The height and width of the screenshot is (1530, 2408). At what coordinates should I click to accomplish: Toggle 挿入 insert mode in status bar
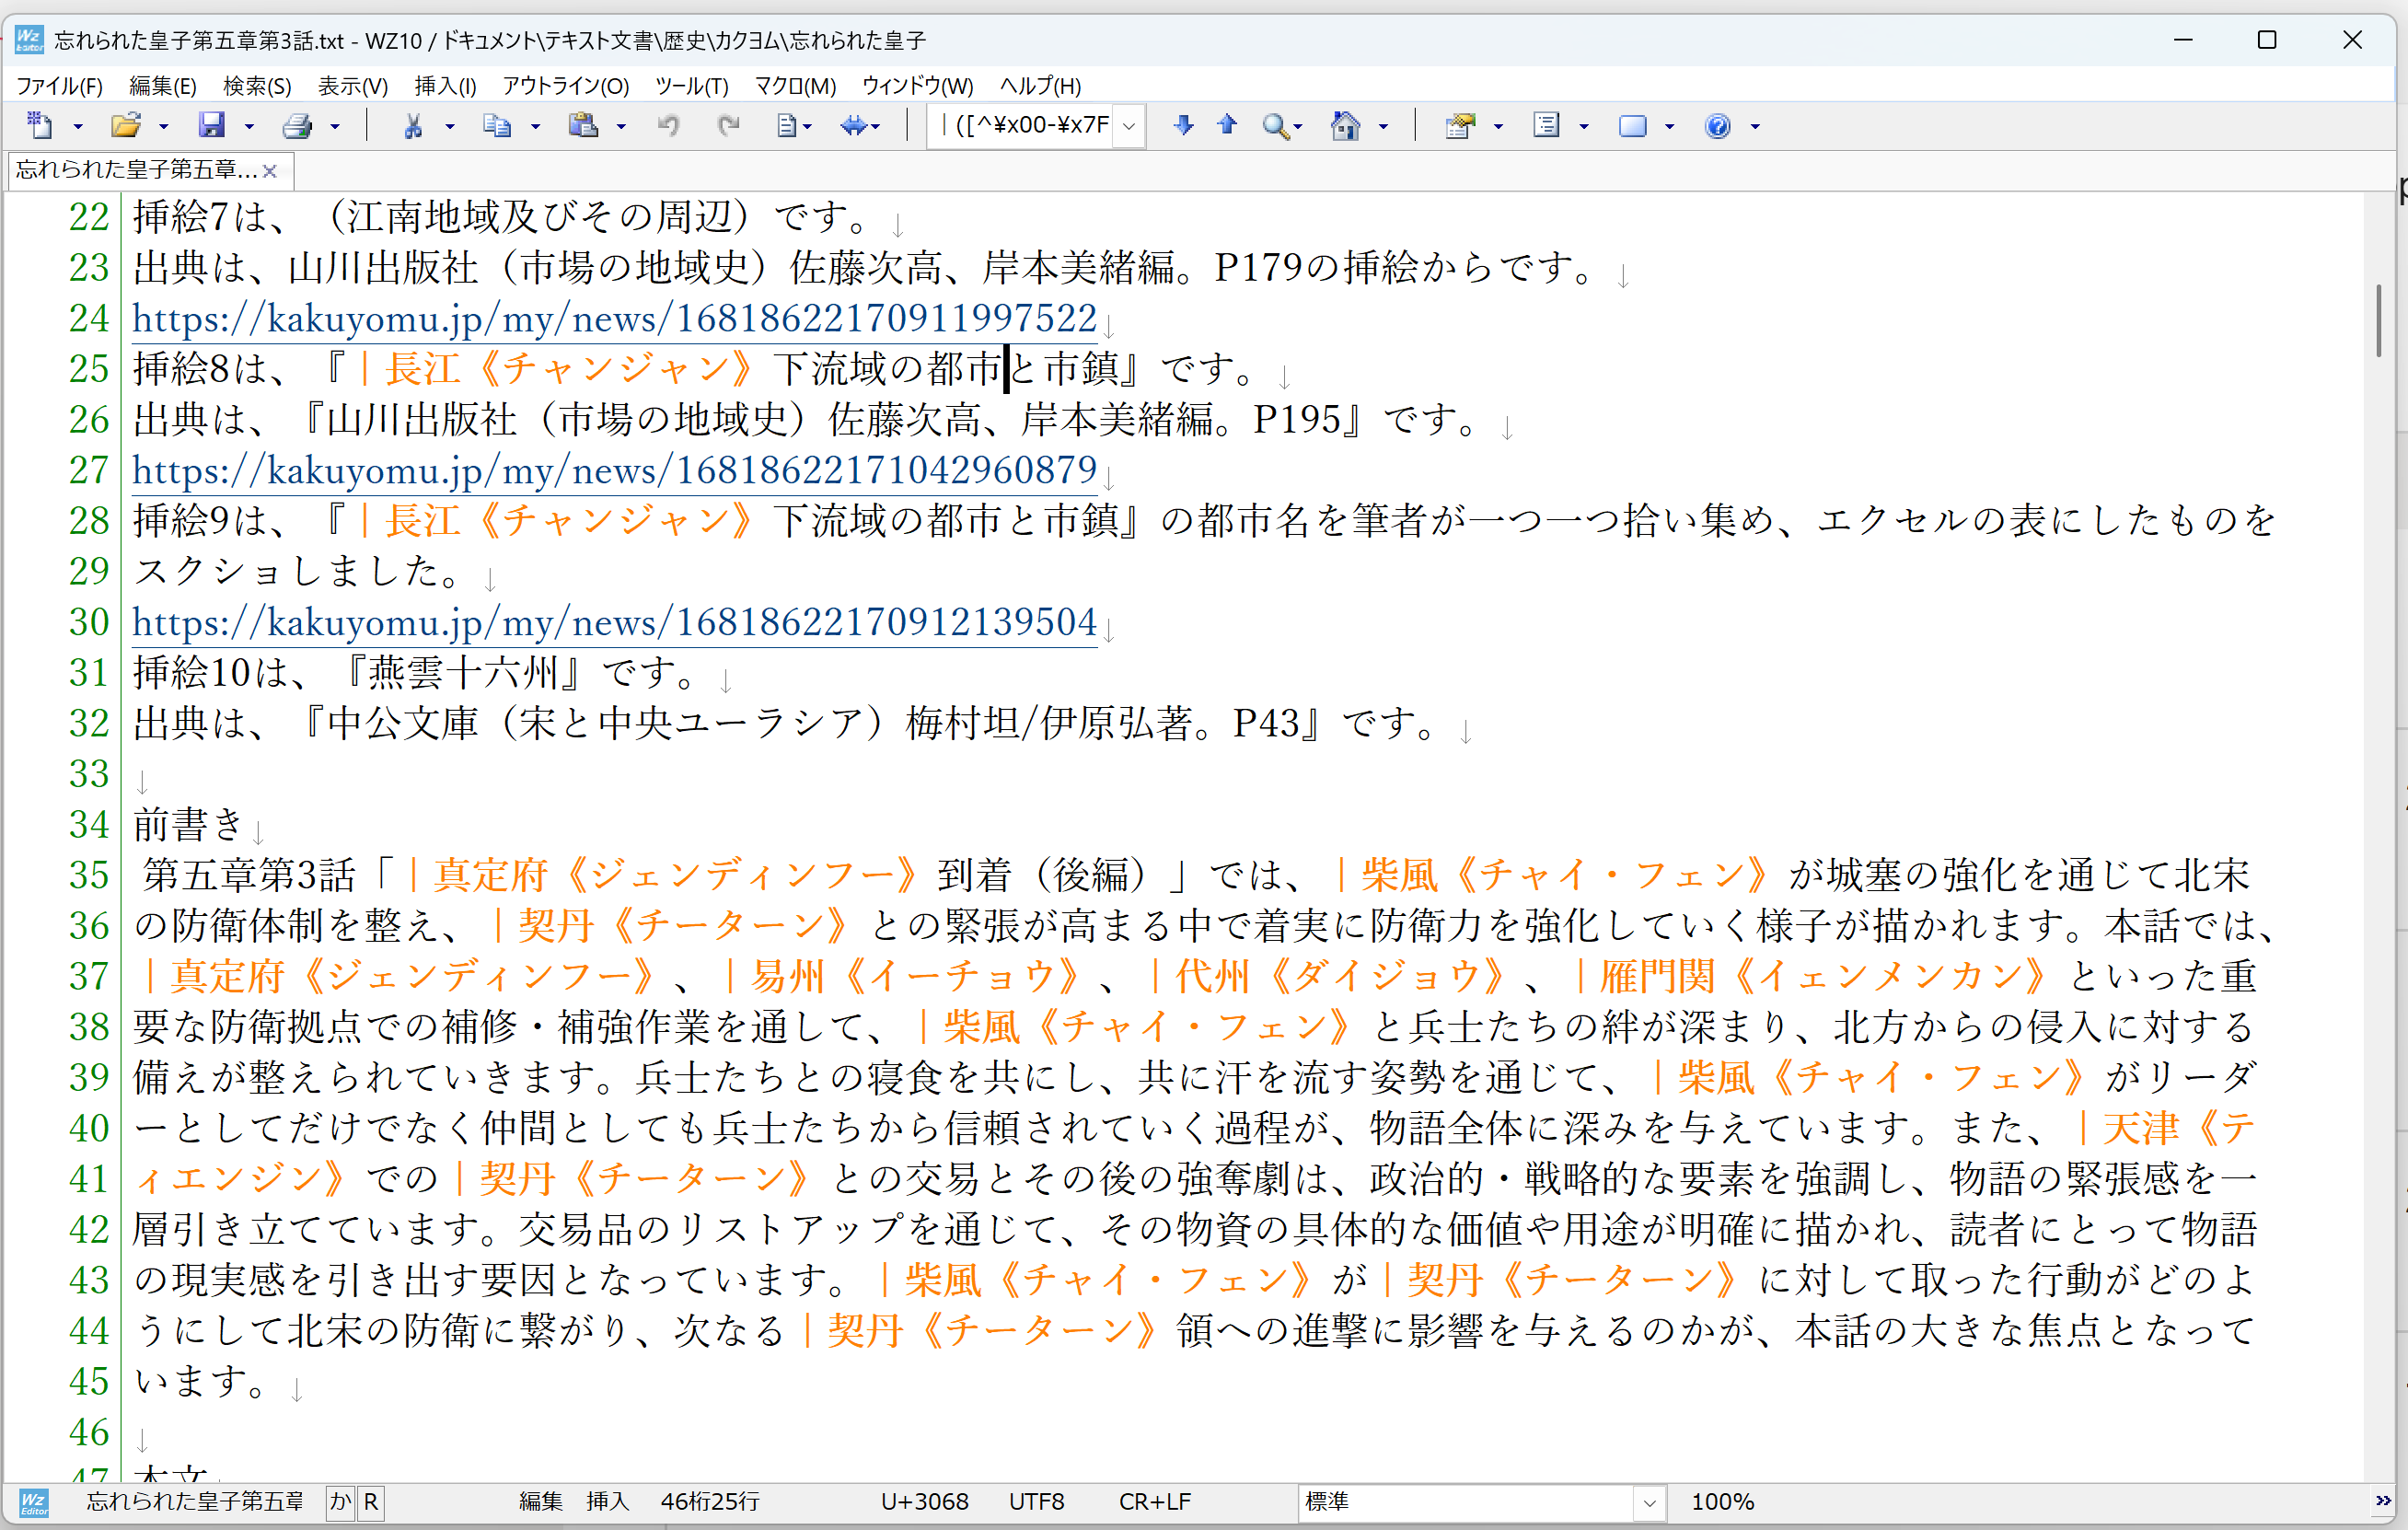[607, 1501]
